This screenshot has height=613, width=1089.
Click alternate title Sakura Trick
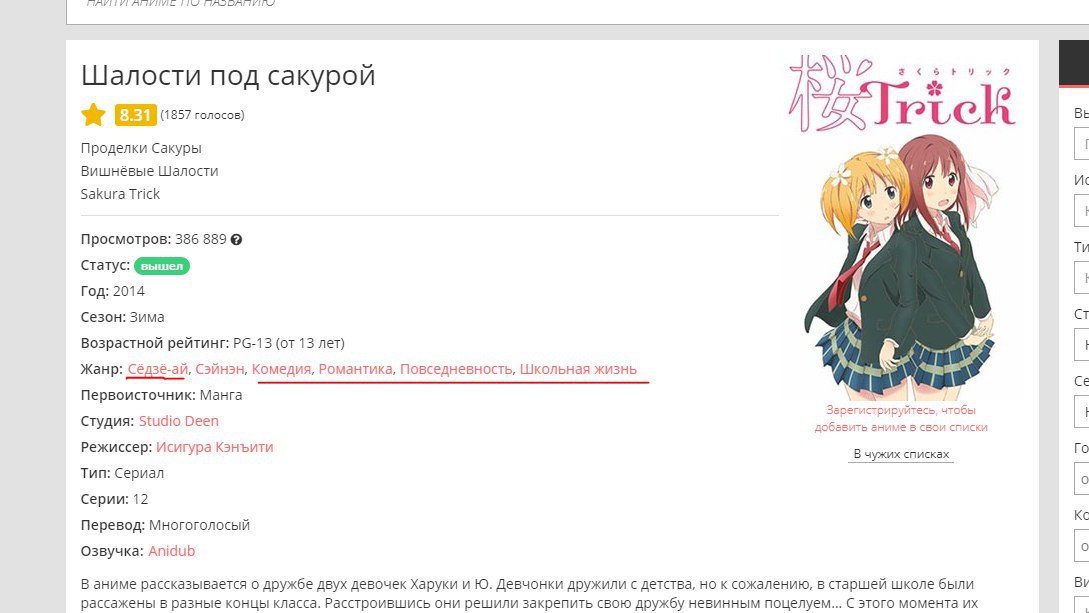click(x=120, y=194)
